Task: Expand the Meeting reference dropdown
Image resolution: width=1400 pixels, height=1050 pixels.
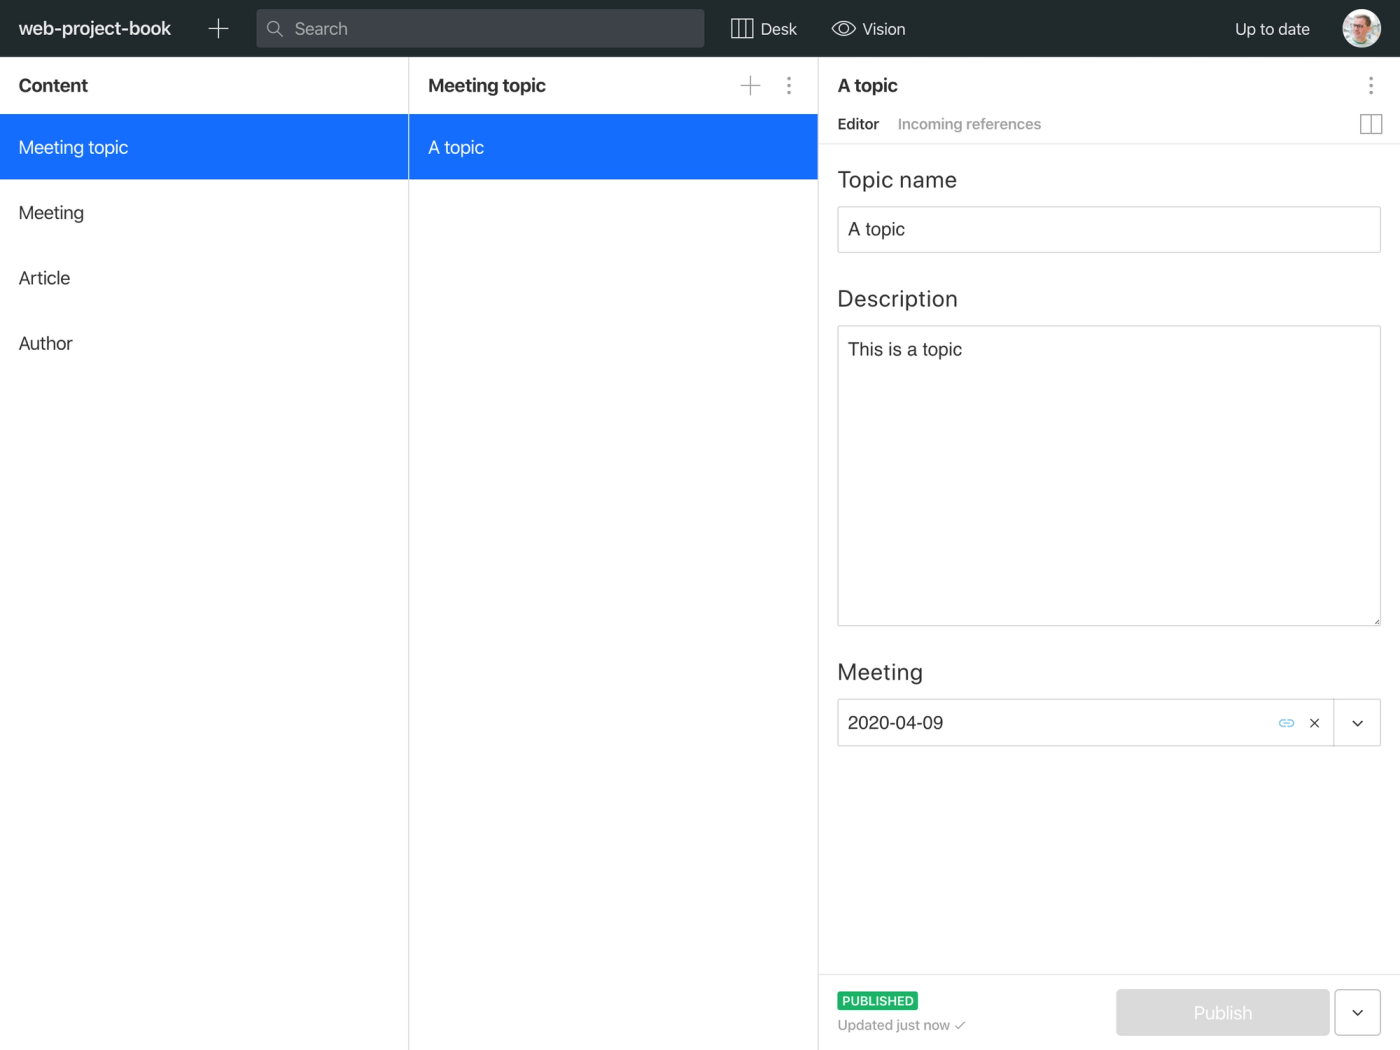Action: point(1357,723)
